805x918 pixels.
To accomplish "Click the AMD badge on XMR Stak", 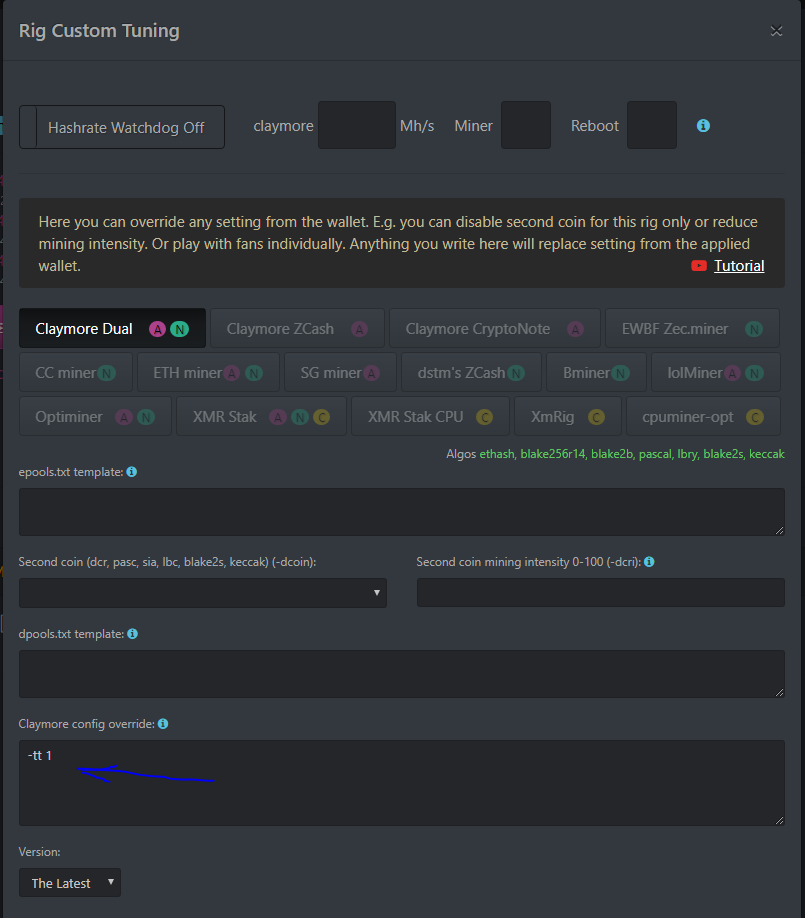I will 278,417.
